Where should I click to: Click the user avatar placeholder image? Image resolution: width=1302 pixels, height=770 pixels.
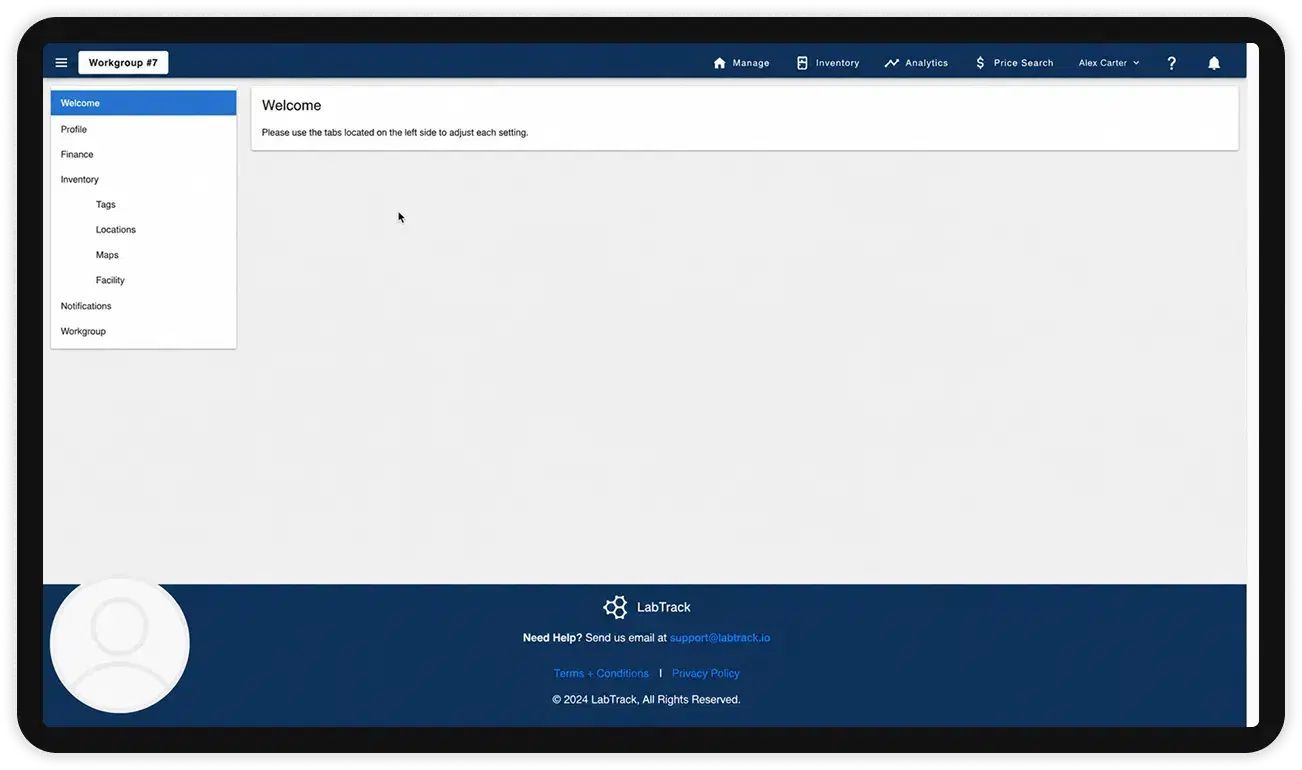120,645
